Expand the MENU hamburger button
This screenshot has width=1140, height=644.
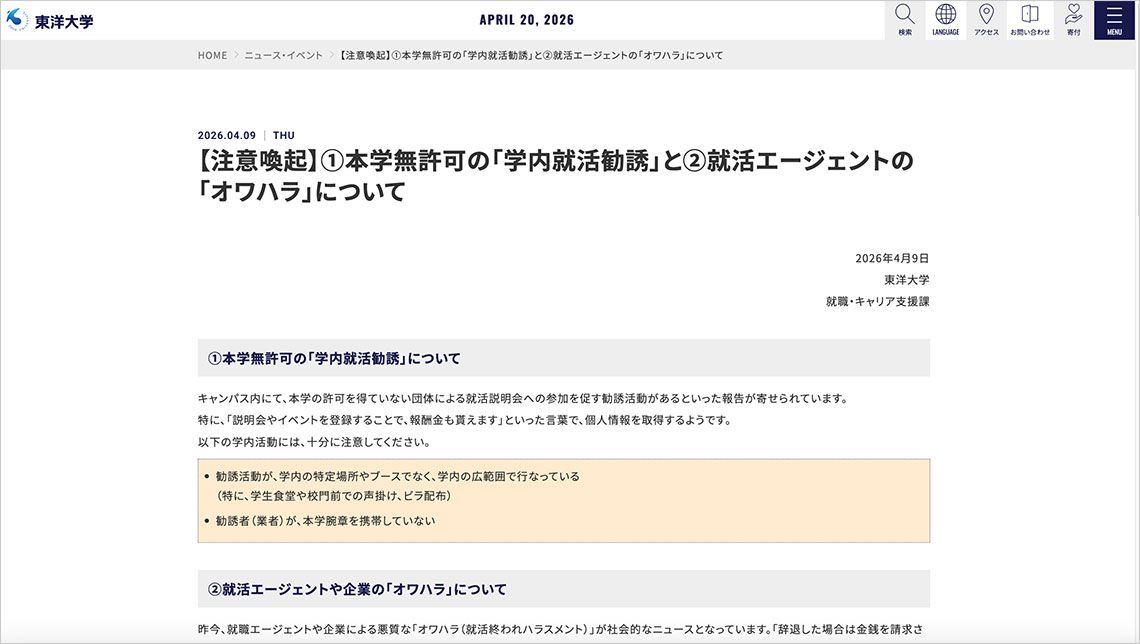click(x=1114, y=19)
